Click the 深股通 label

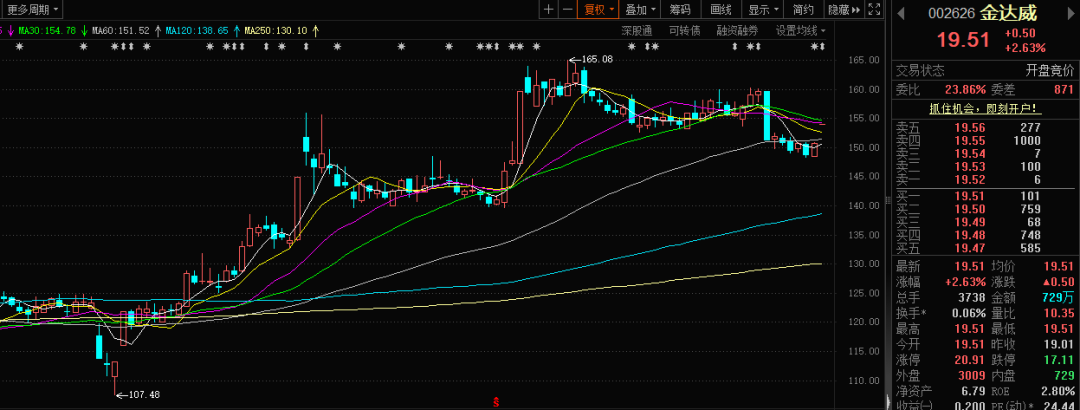637,31
